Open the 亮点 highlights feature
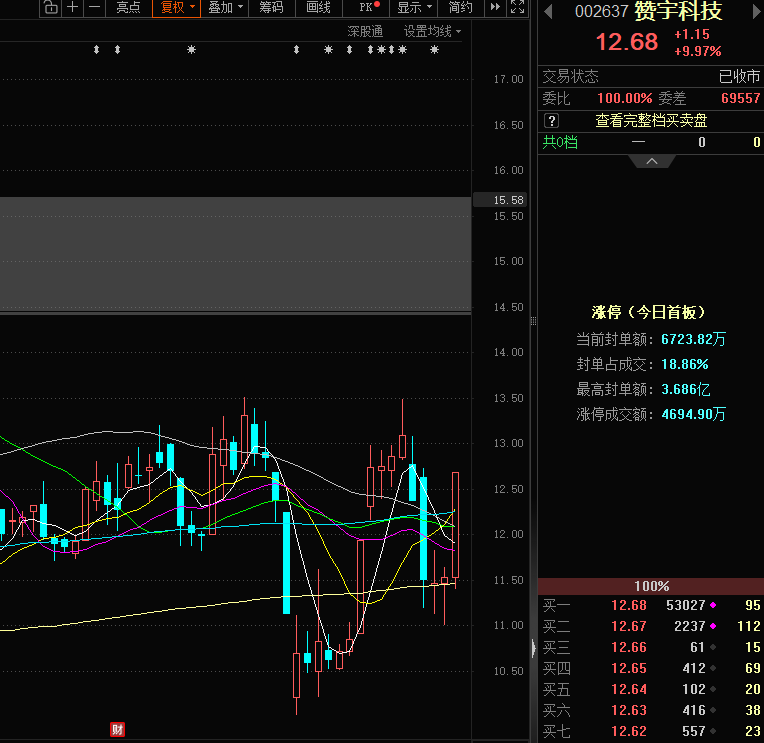 tap(129, 7)
